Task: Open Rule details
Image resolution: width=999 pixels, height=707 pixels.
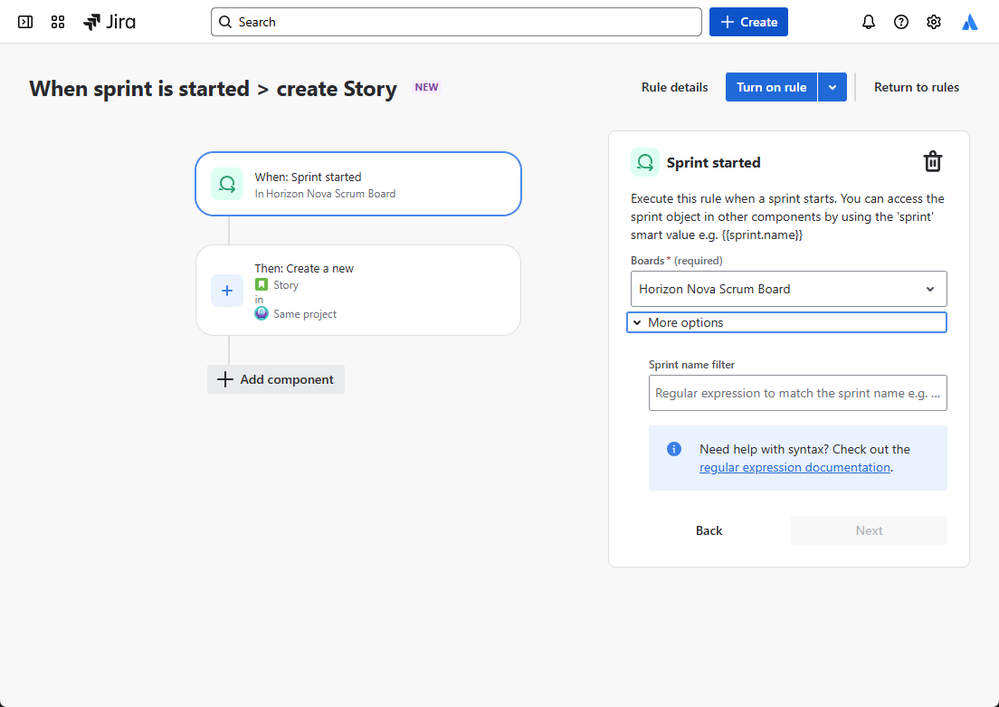Action: 674,87
